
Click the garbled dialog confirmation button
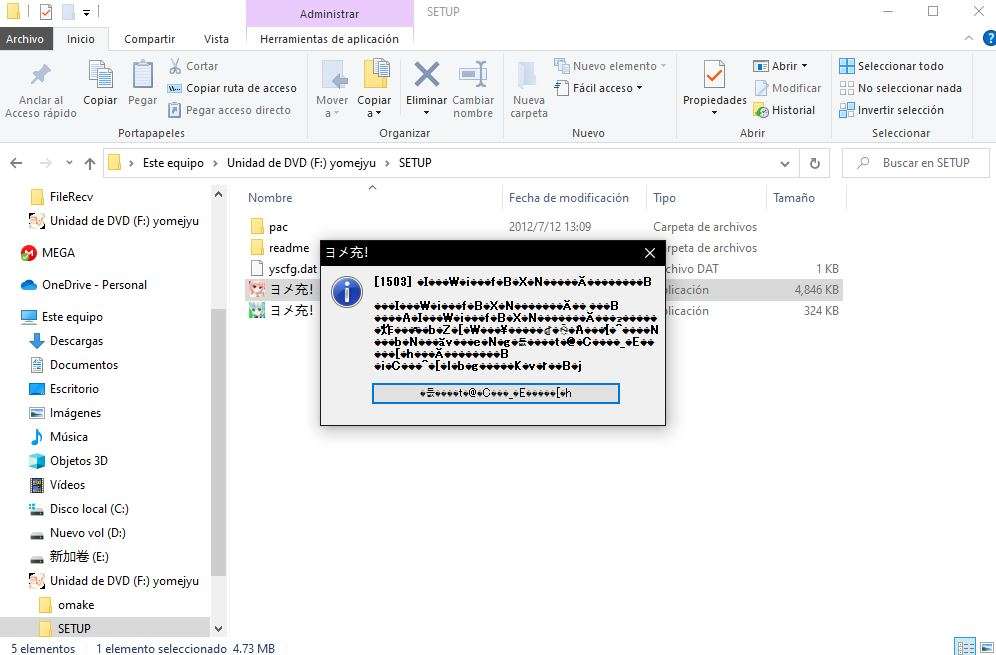495,393
